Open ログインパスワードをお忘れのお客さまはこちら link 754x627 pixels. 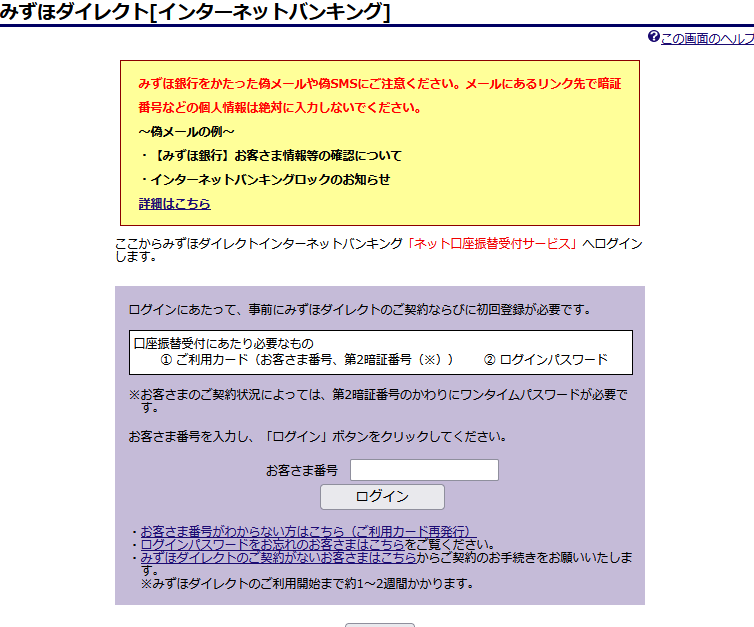click(272, 544)
